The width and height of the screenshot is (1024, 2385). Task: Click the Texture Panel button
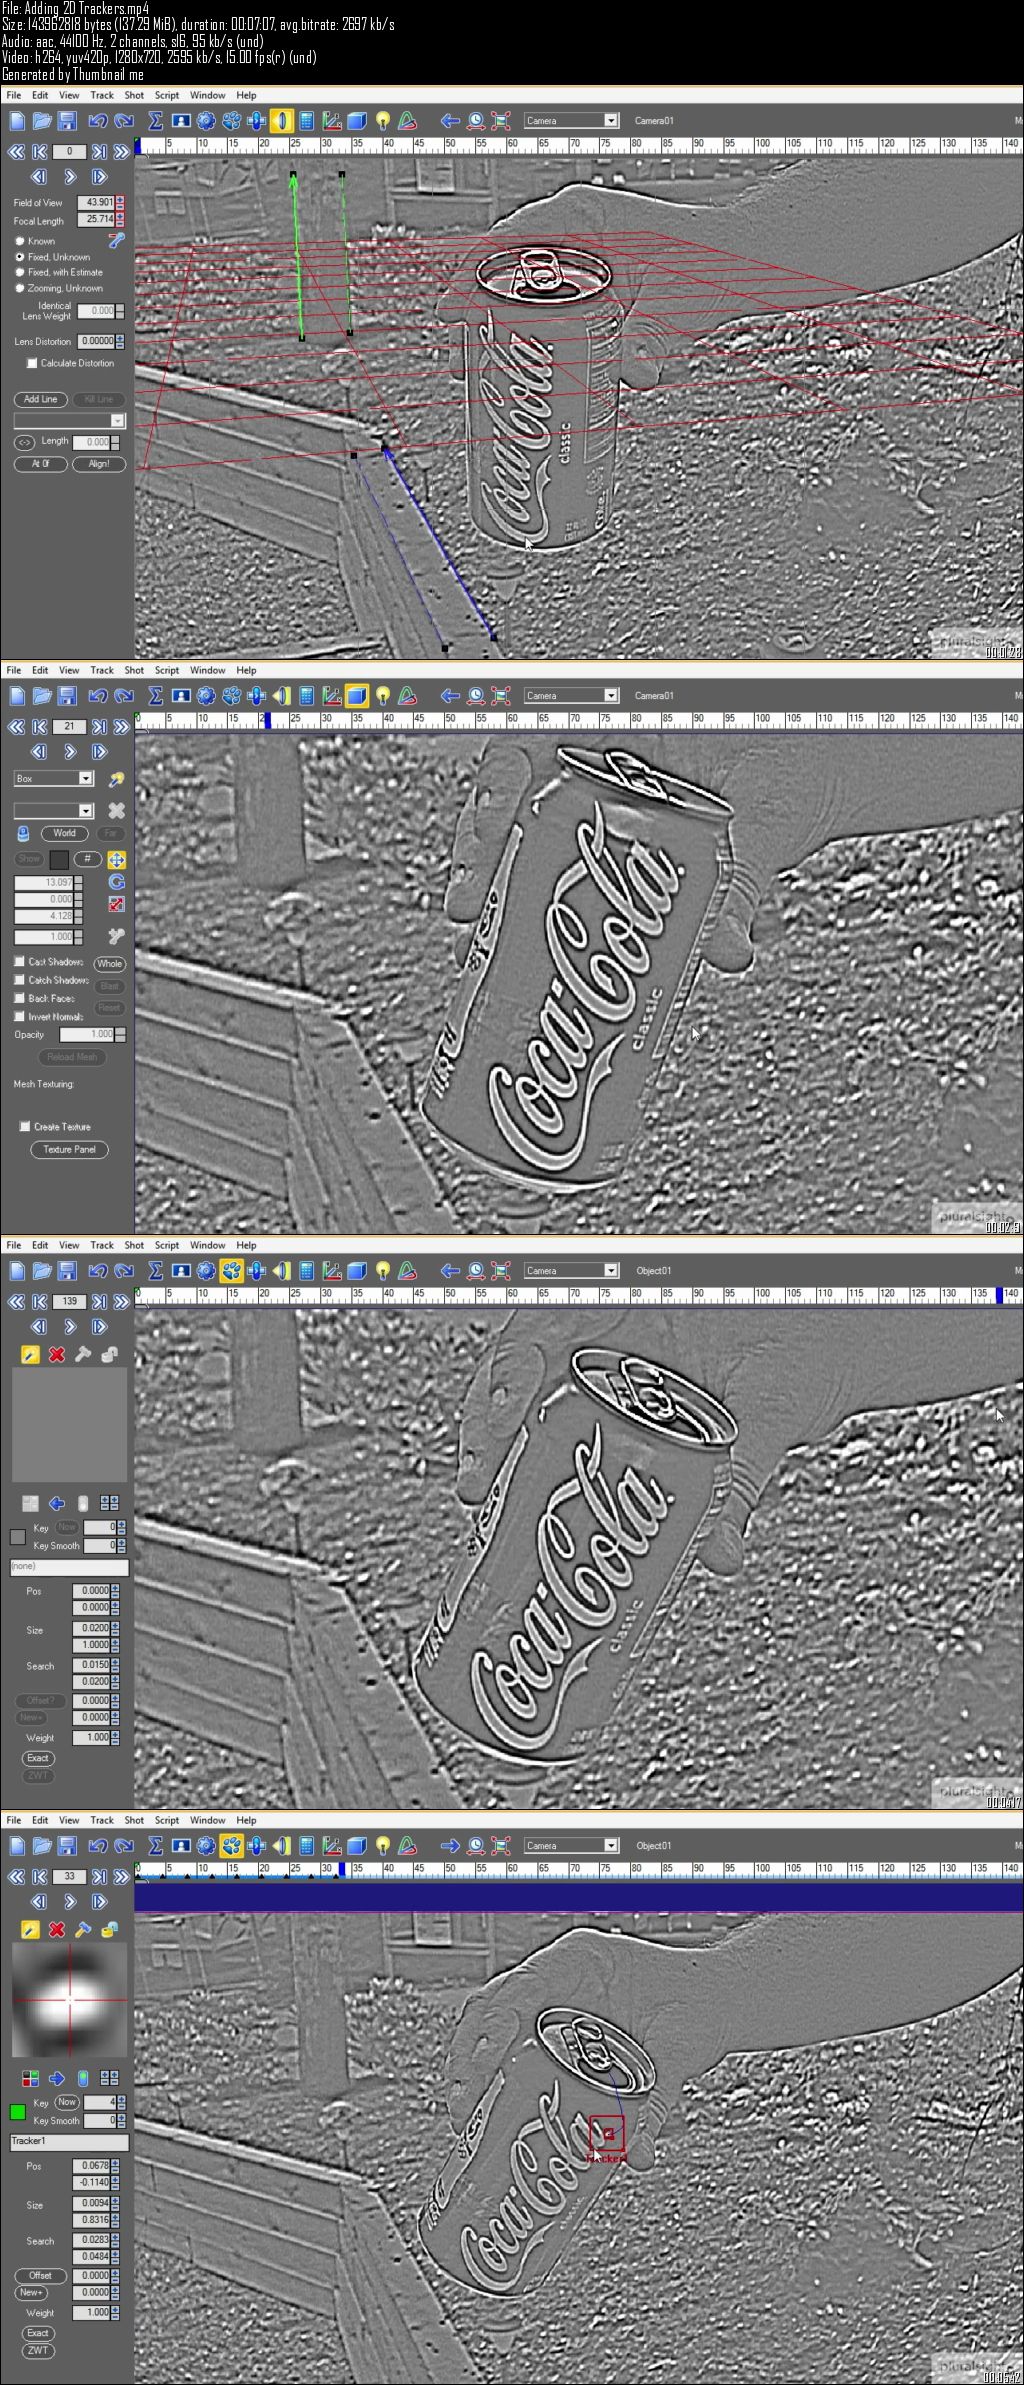[x=69, y=1149]
